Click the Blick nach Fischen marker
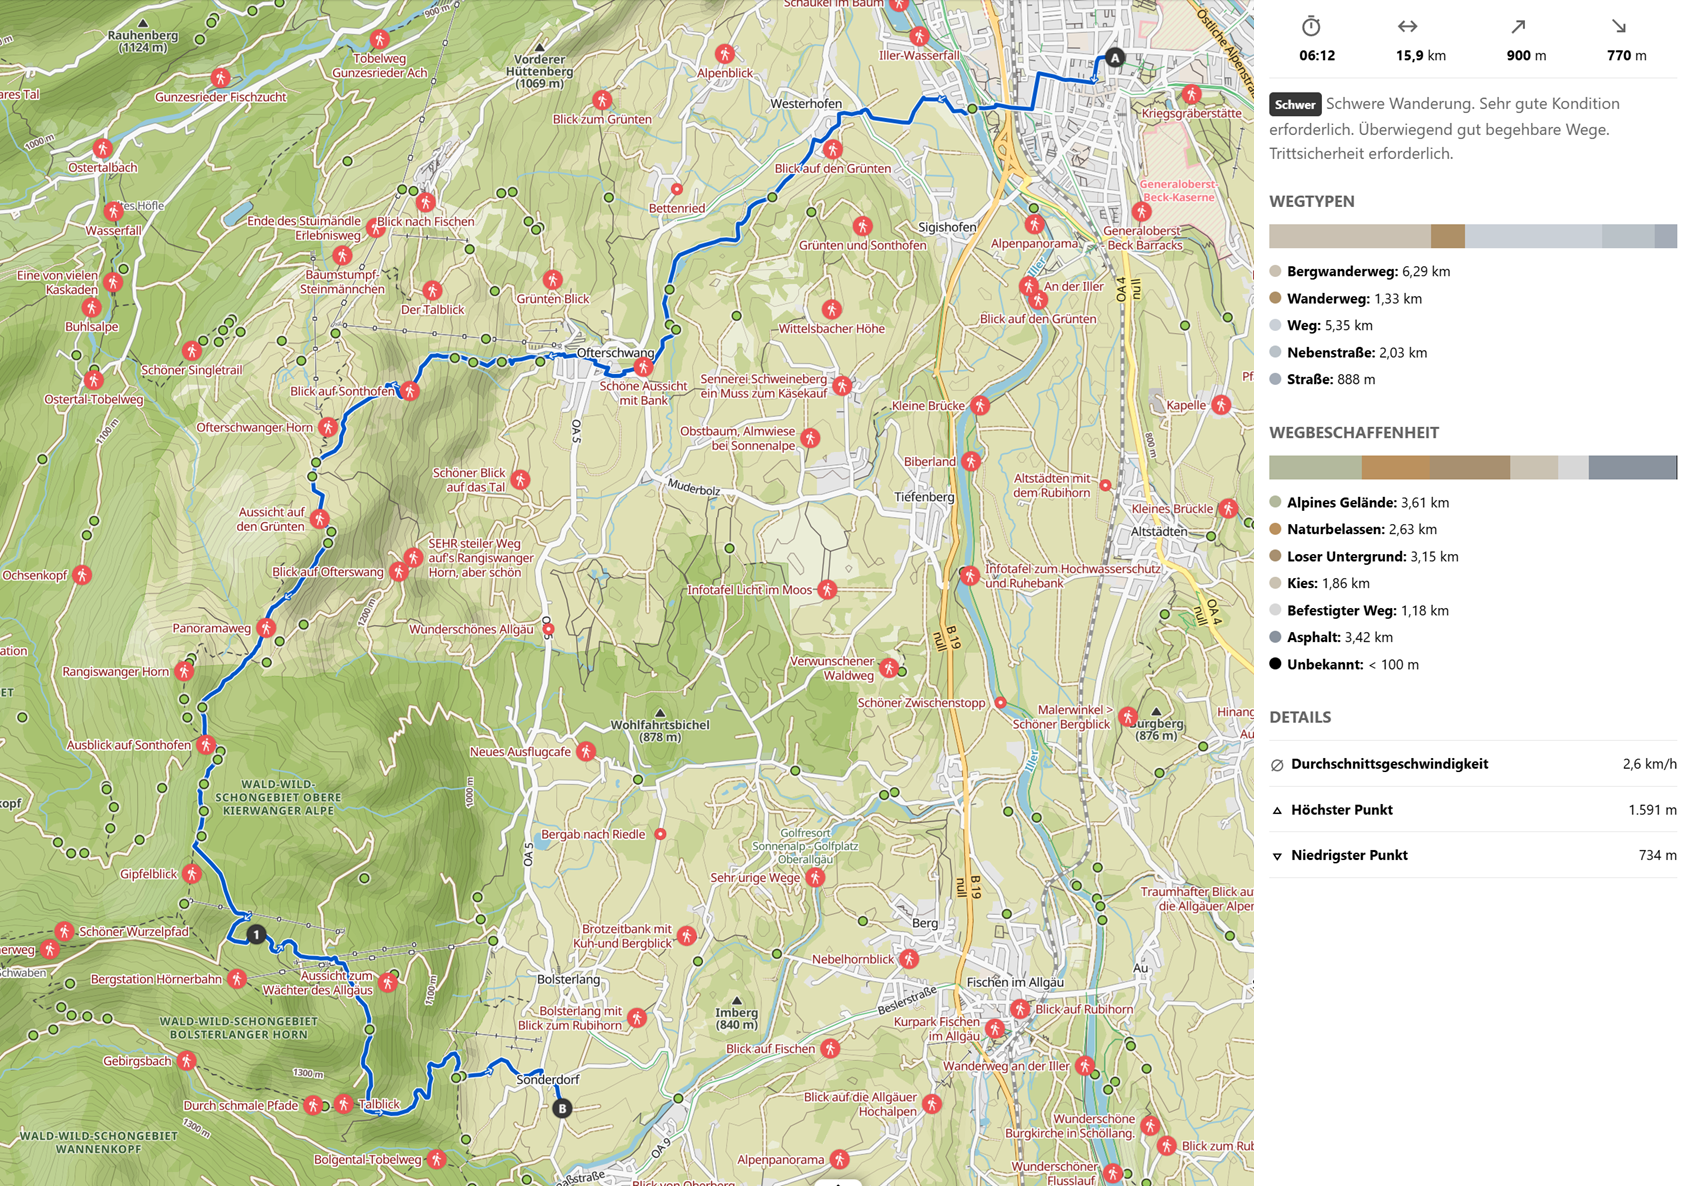 [426, 203]
